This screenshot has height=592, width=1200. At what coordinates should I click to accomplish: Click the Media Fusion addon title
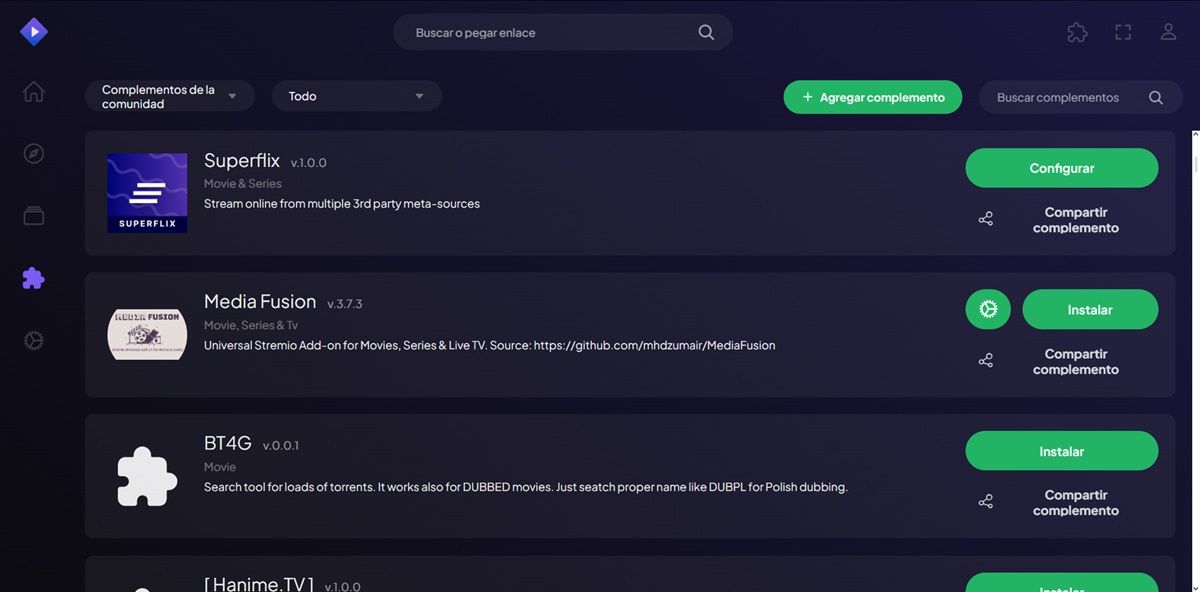tap(260, 302)
